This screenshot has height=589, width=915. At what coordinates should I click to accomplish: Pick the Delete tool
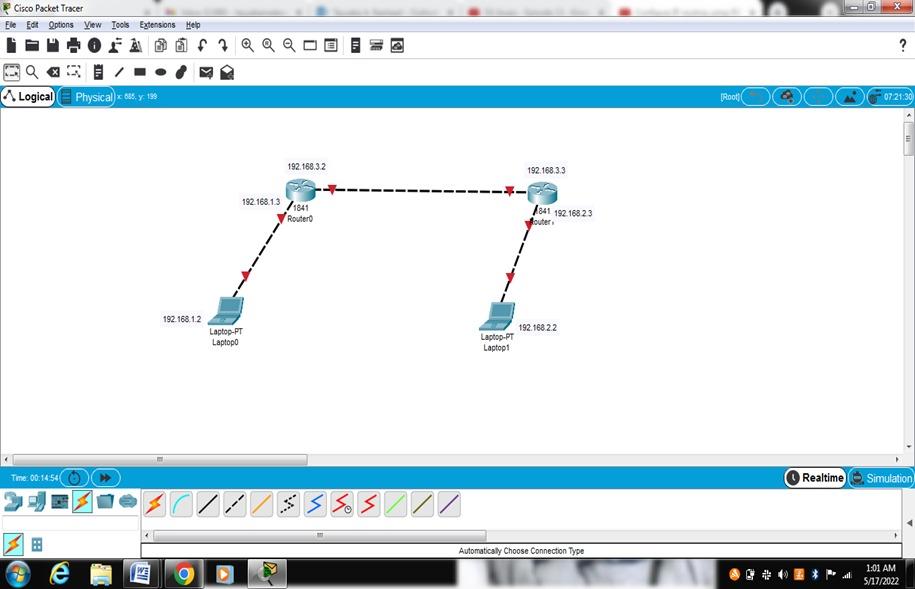tap(53, 72)
